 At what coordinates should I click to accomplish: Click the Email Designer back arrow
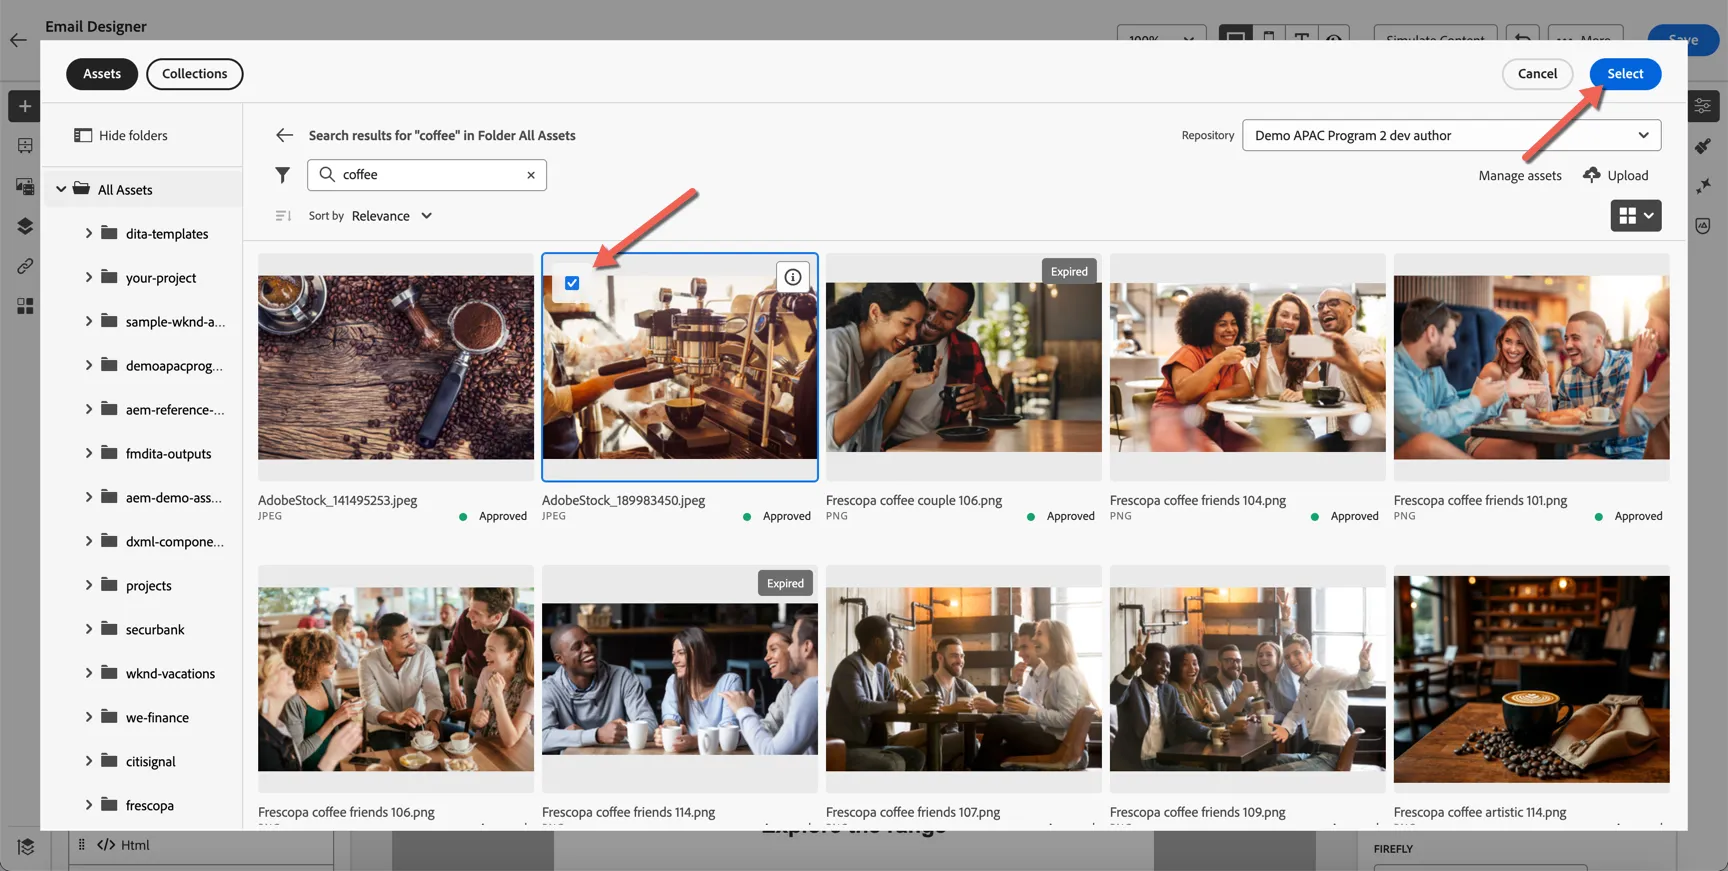[18, 40]
